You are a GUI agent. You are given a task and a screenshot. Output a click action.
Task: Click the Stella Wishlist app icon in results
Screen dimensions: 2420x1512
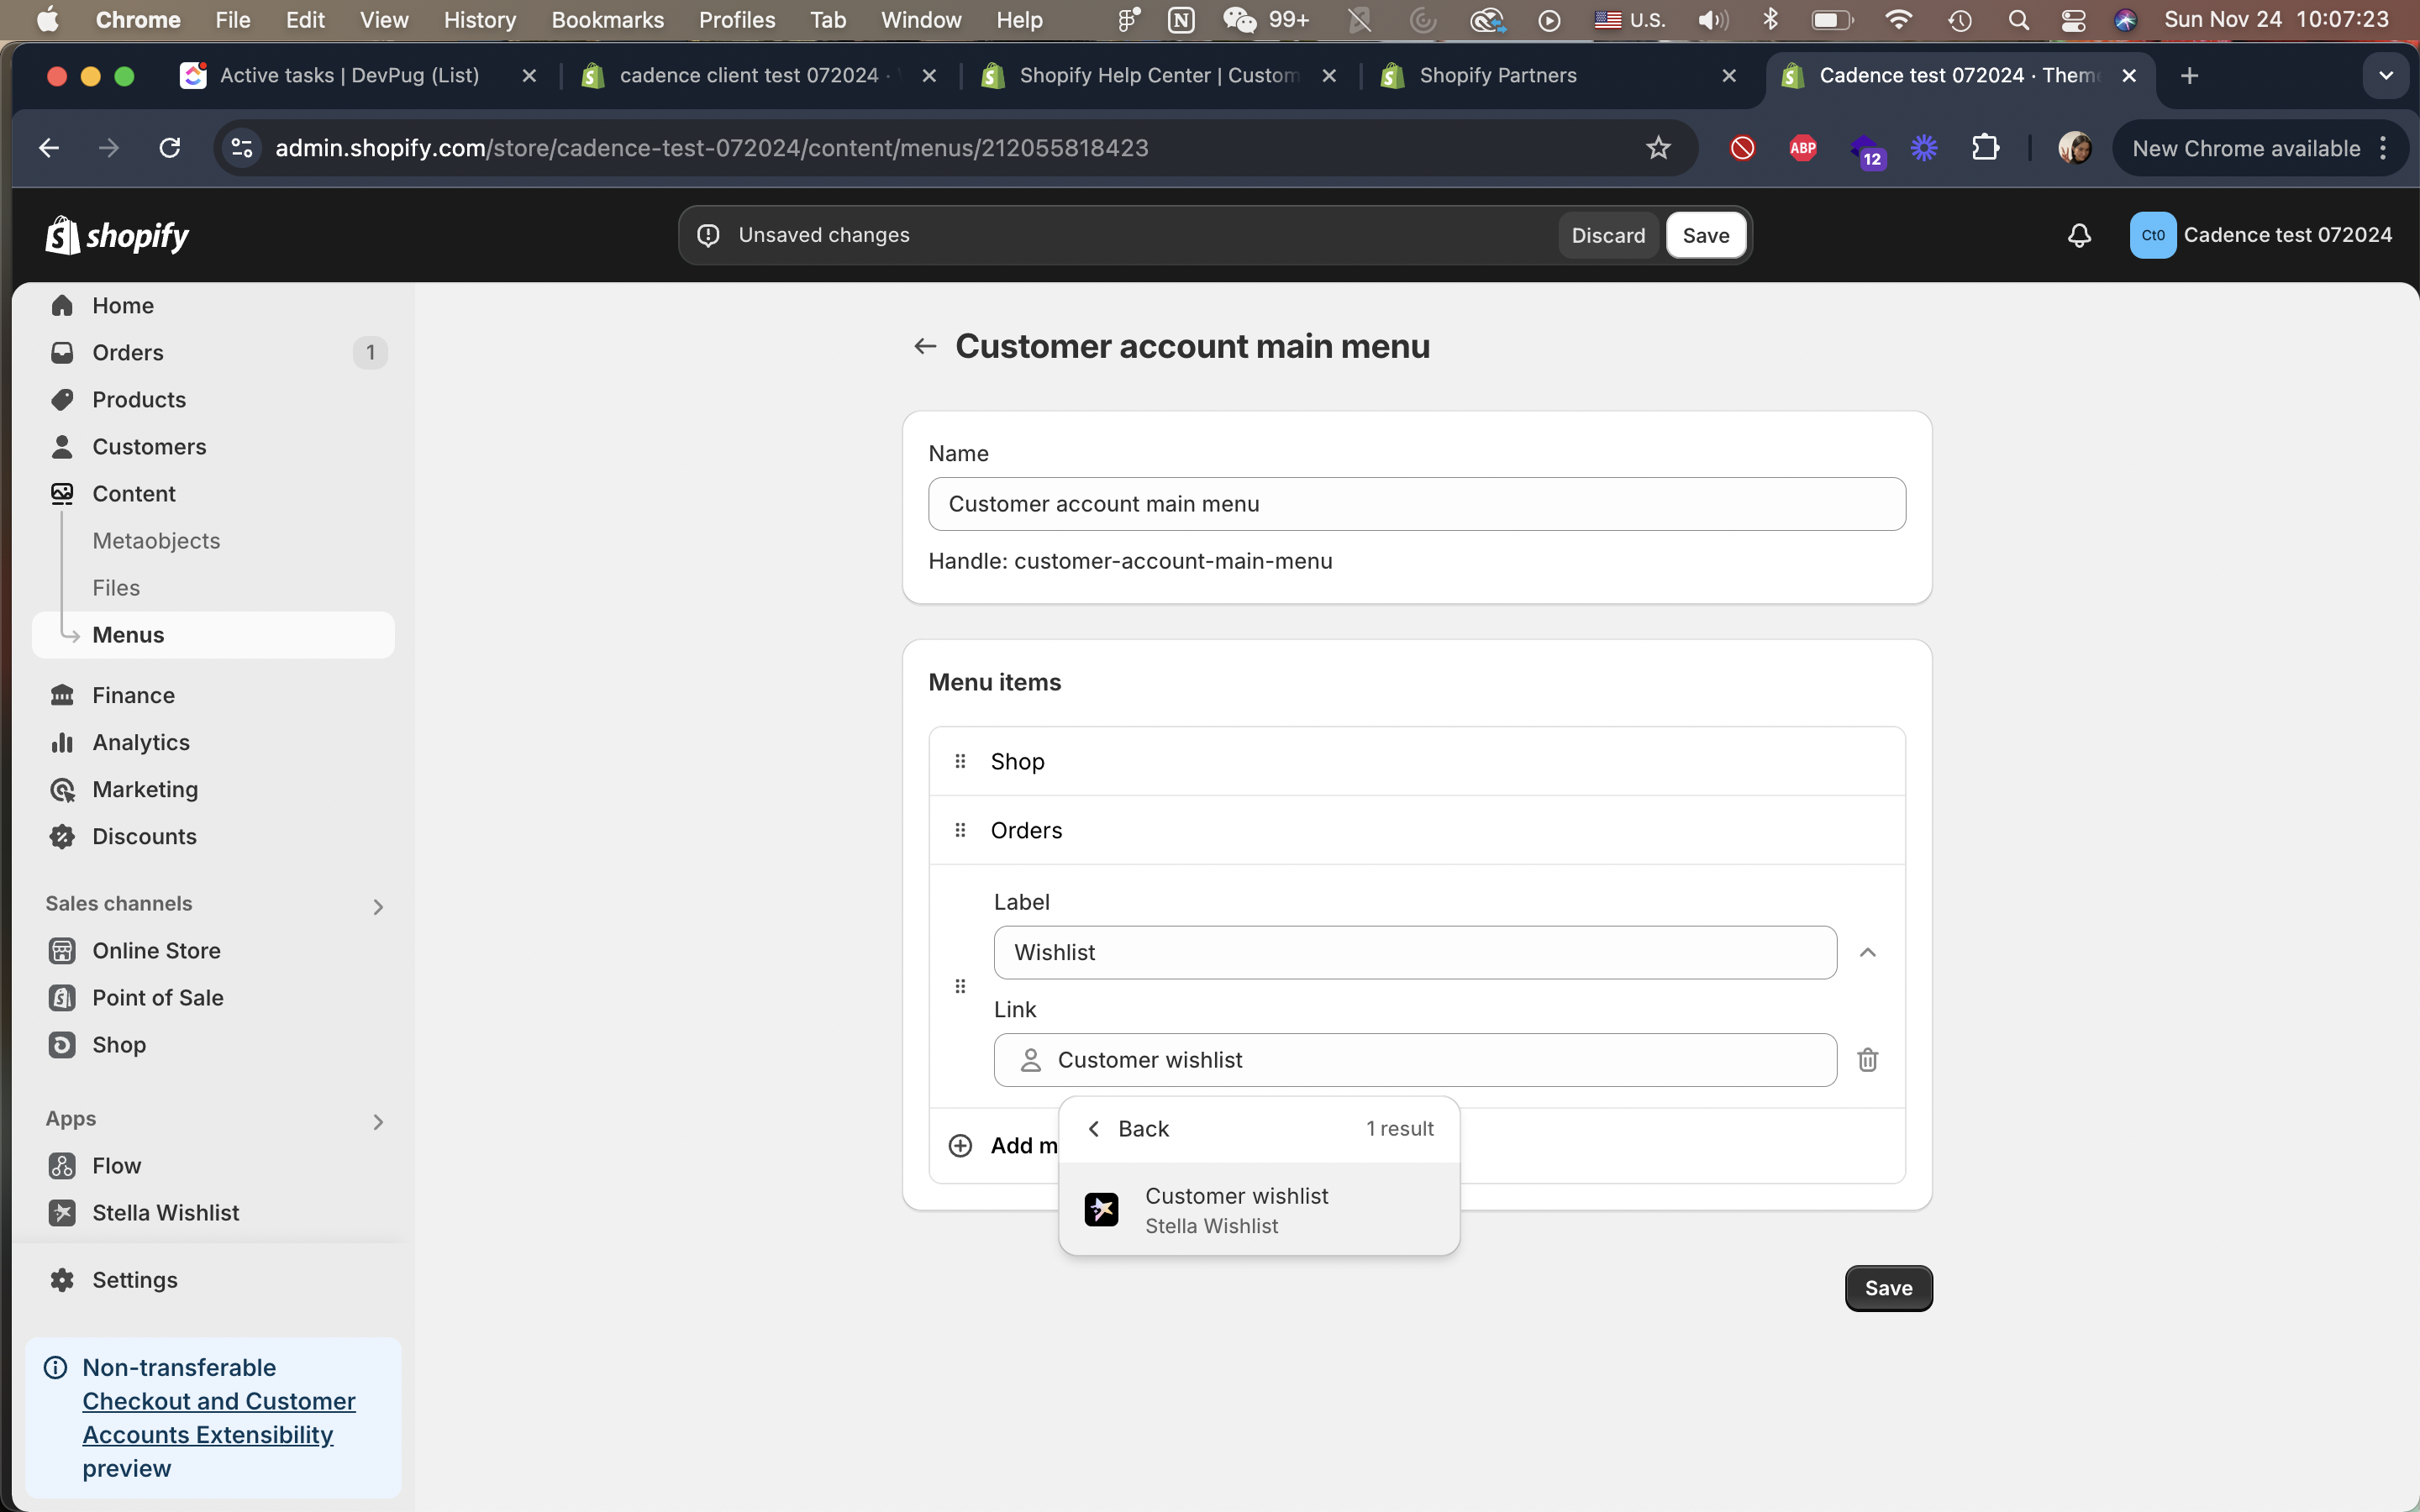pyautogui.click(x=1101, y=1209)
